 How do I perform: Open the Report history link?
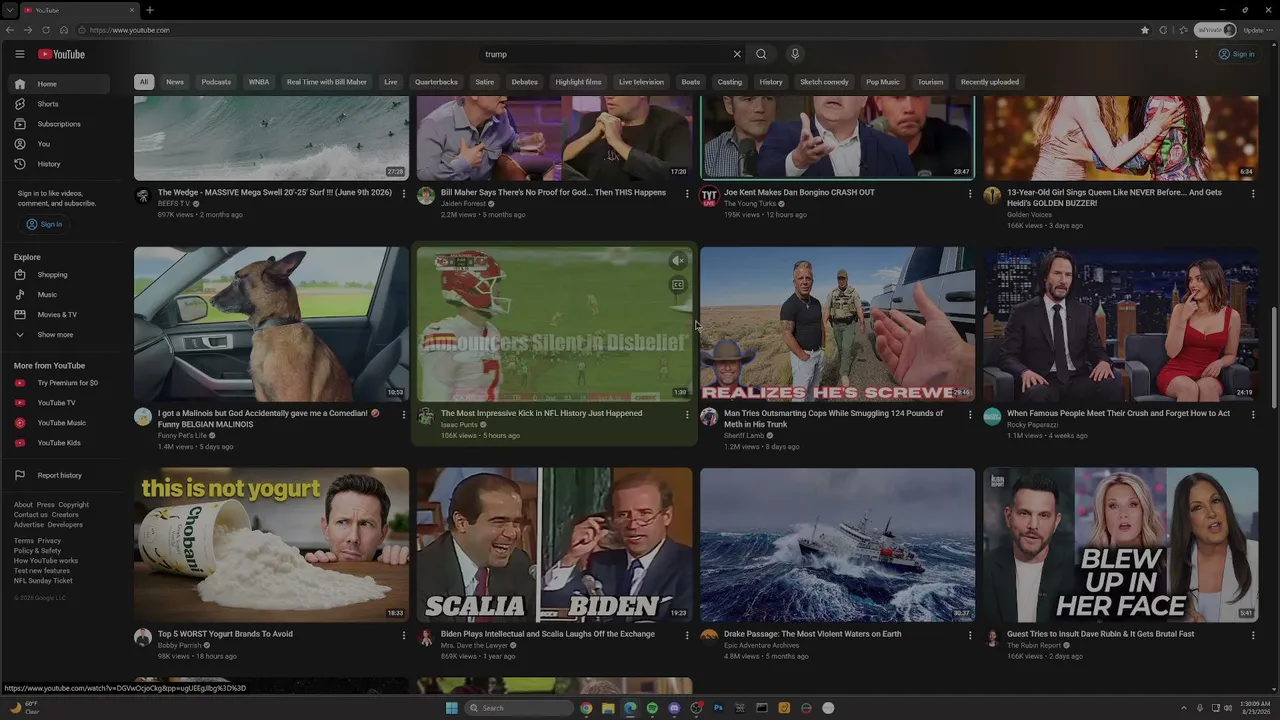60,475
